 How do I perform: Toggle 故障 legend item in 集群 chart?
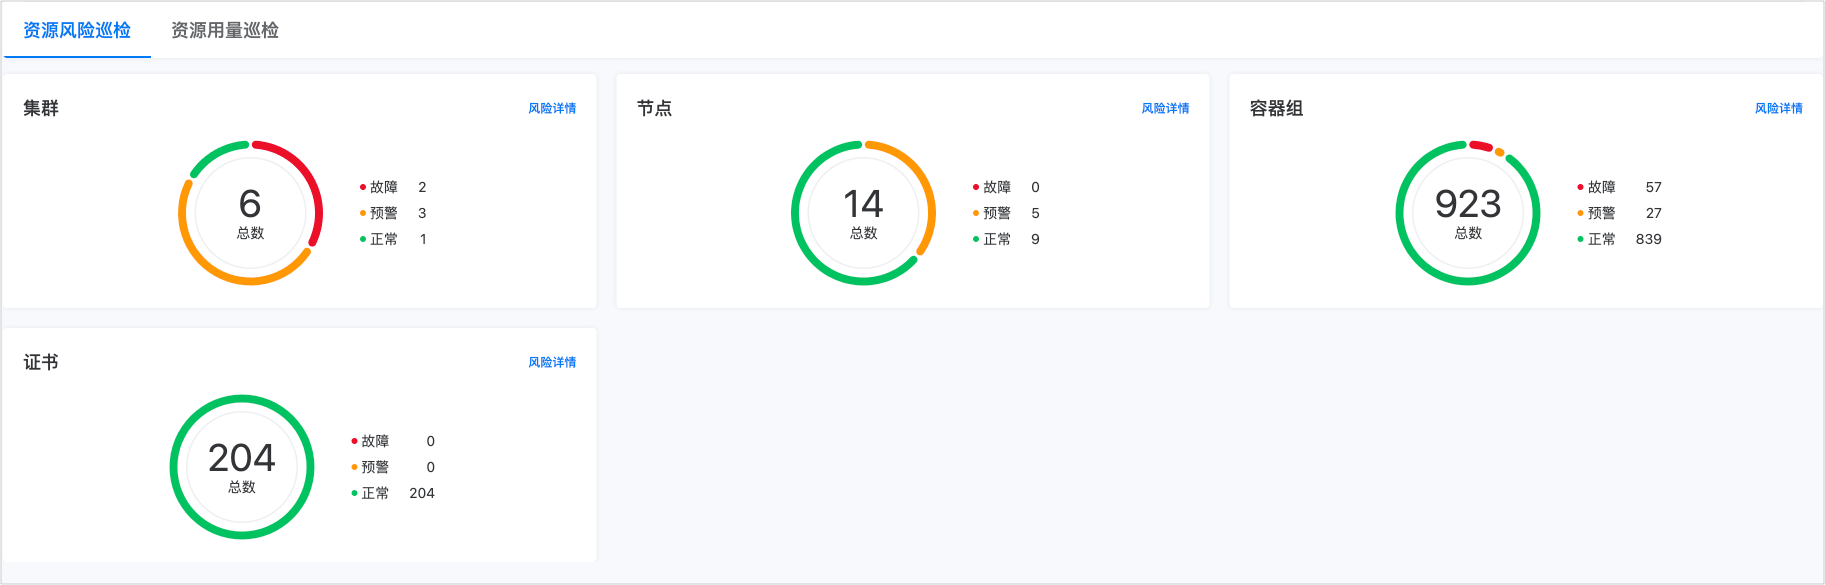point(383,187)
